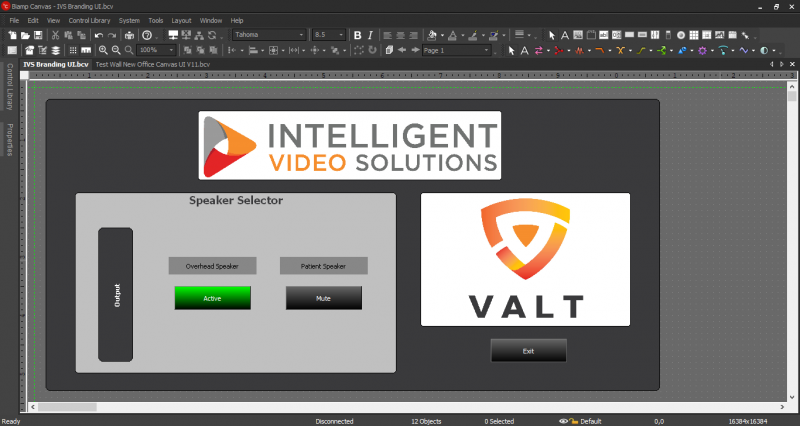This screenshot has width=800, height=426.
Task: Expand the purple gear block dropdown arrow
Action: click(x=712, y=50)
